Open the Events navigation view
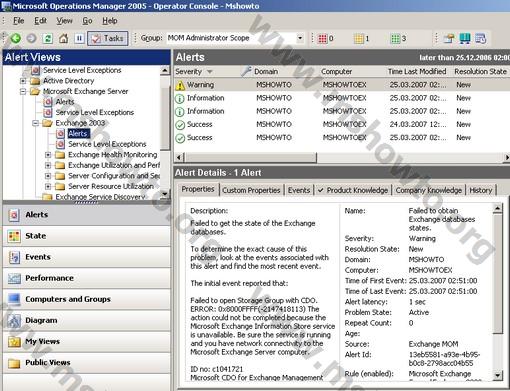510x391 pixels. click(86, 257)
